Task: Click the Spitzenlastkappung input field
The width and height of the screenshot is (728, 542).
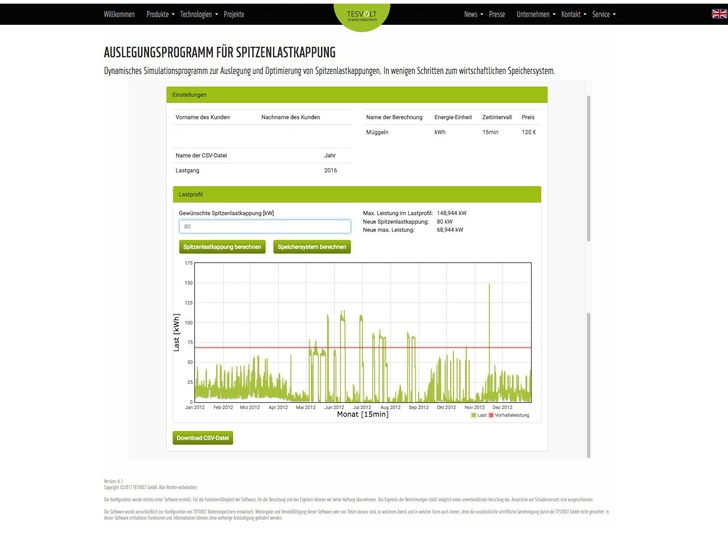Action: (x=265, y=227)
